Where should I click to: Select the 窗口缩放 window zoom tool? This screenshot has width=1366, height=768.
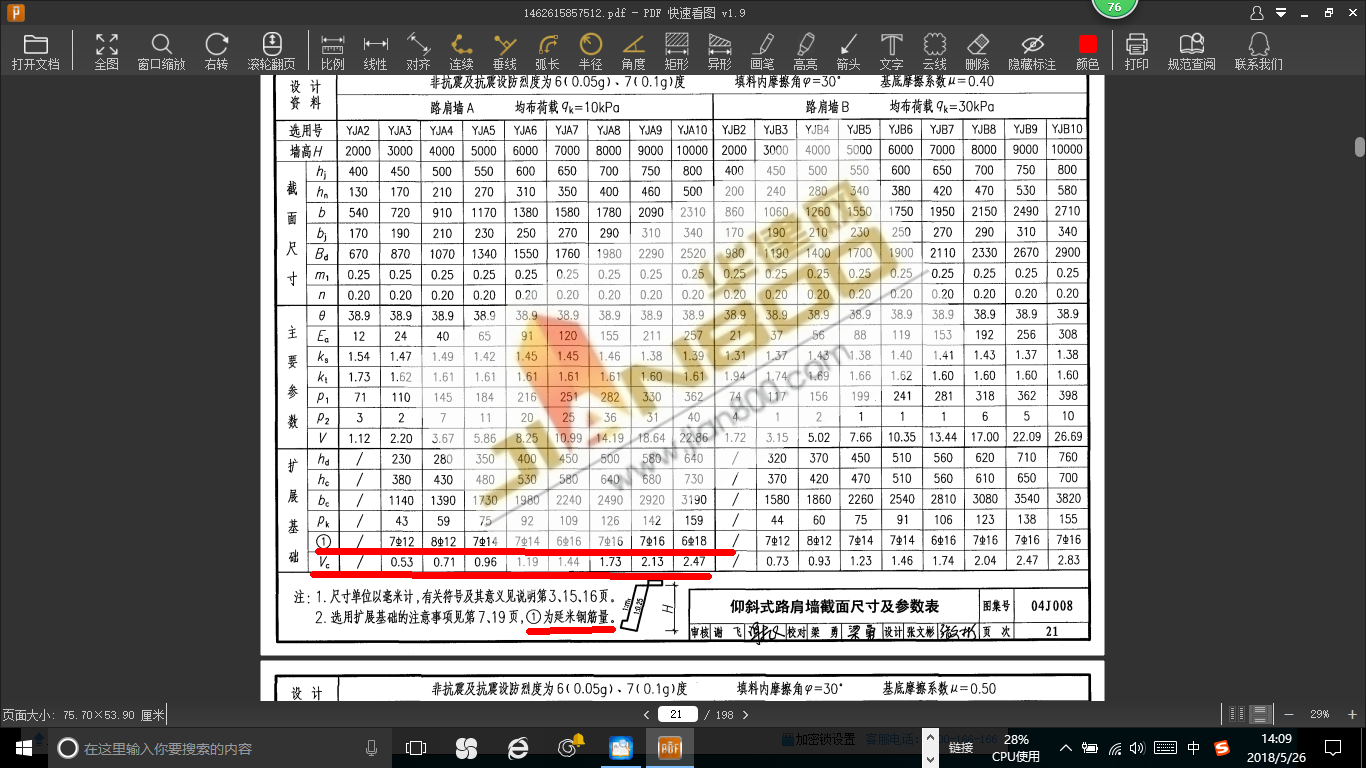[161, 52]
